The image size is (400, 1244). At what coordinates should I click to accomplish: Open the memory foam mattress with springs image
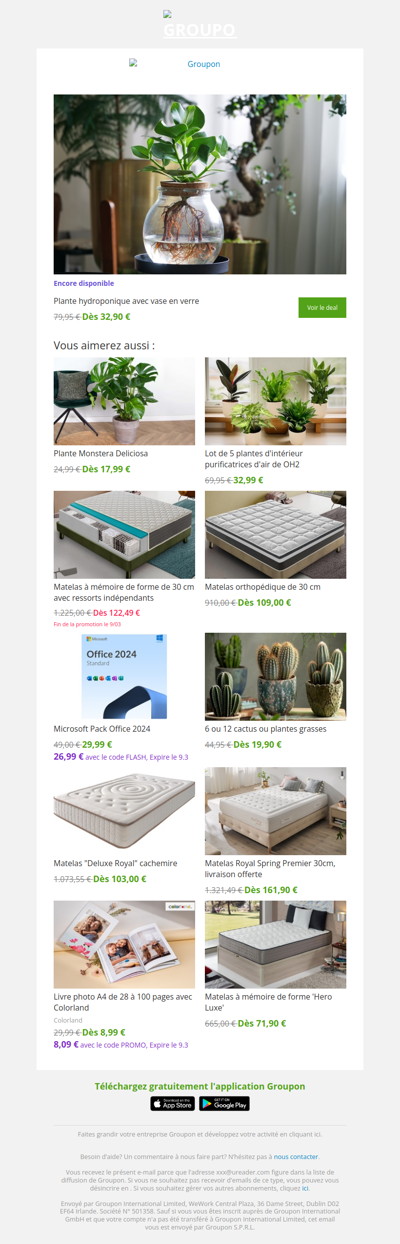pos(124,535)
